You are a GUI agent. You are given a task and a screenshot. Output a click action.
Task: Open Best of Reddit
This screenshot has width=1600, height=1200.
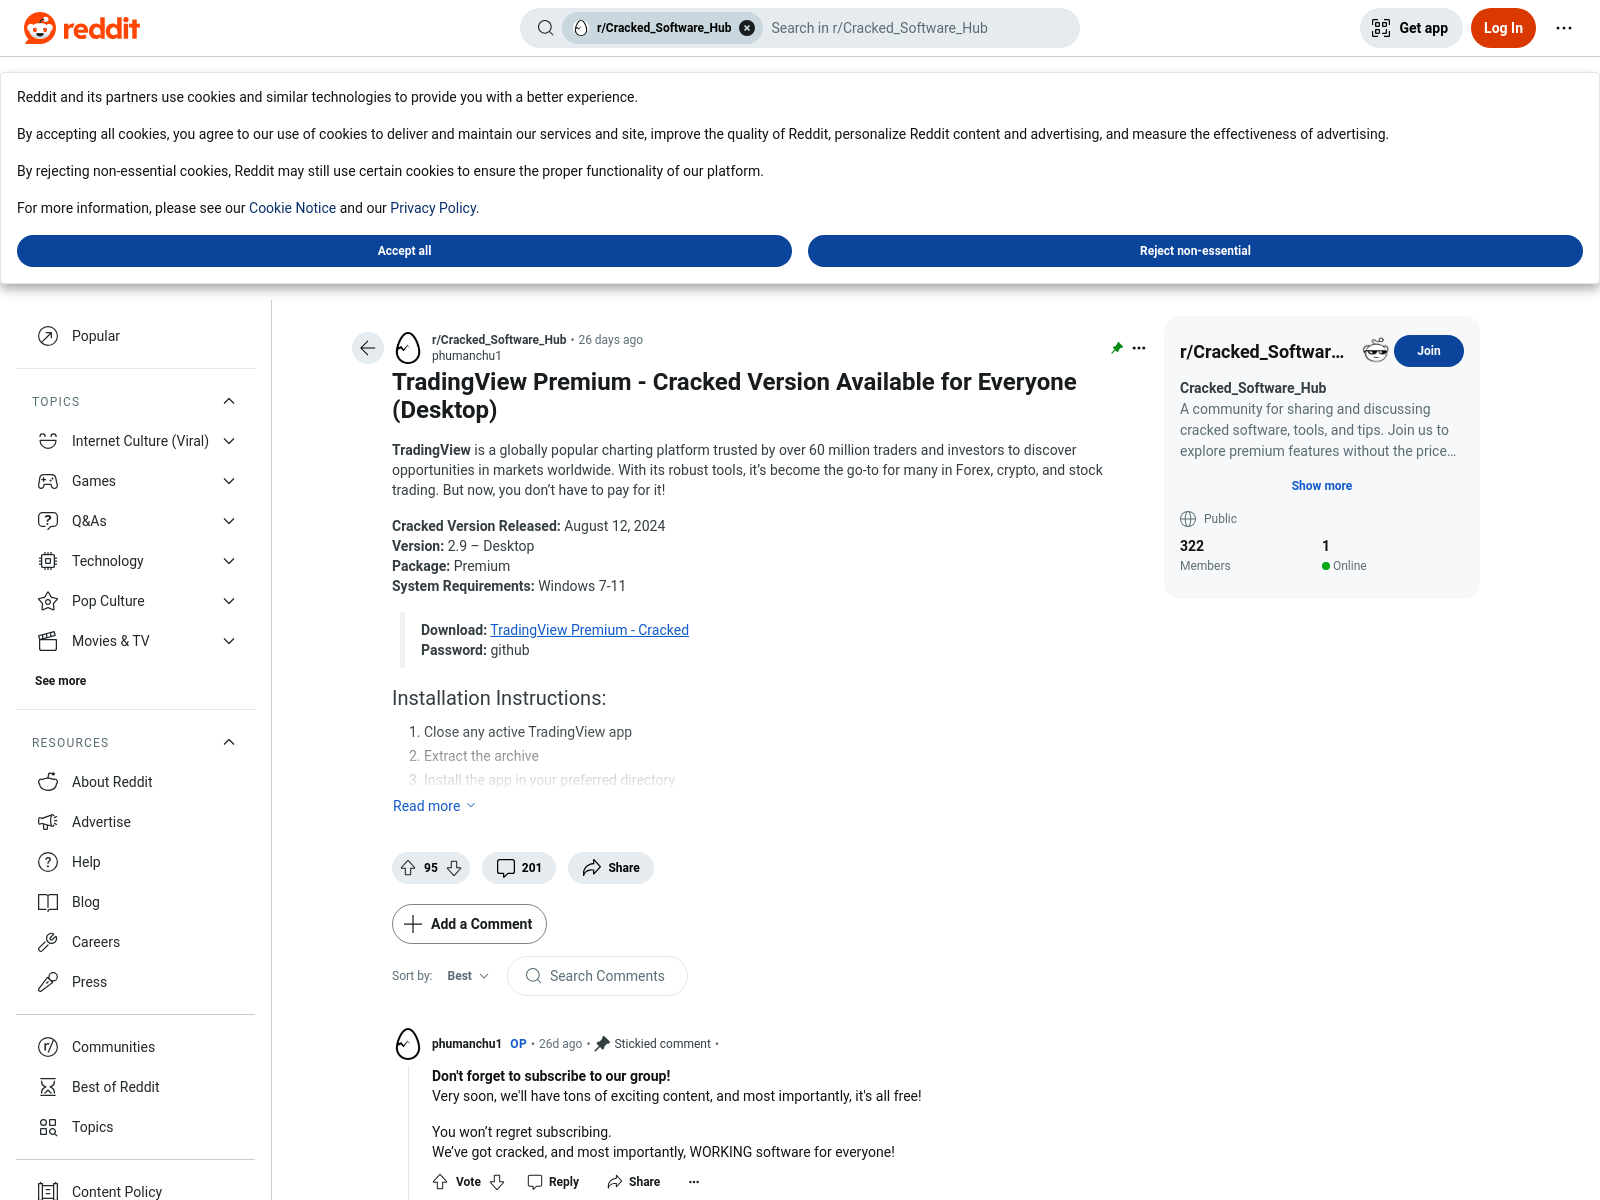click(x=135, y=1087)
